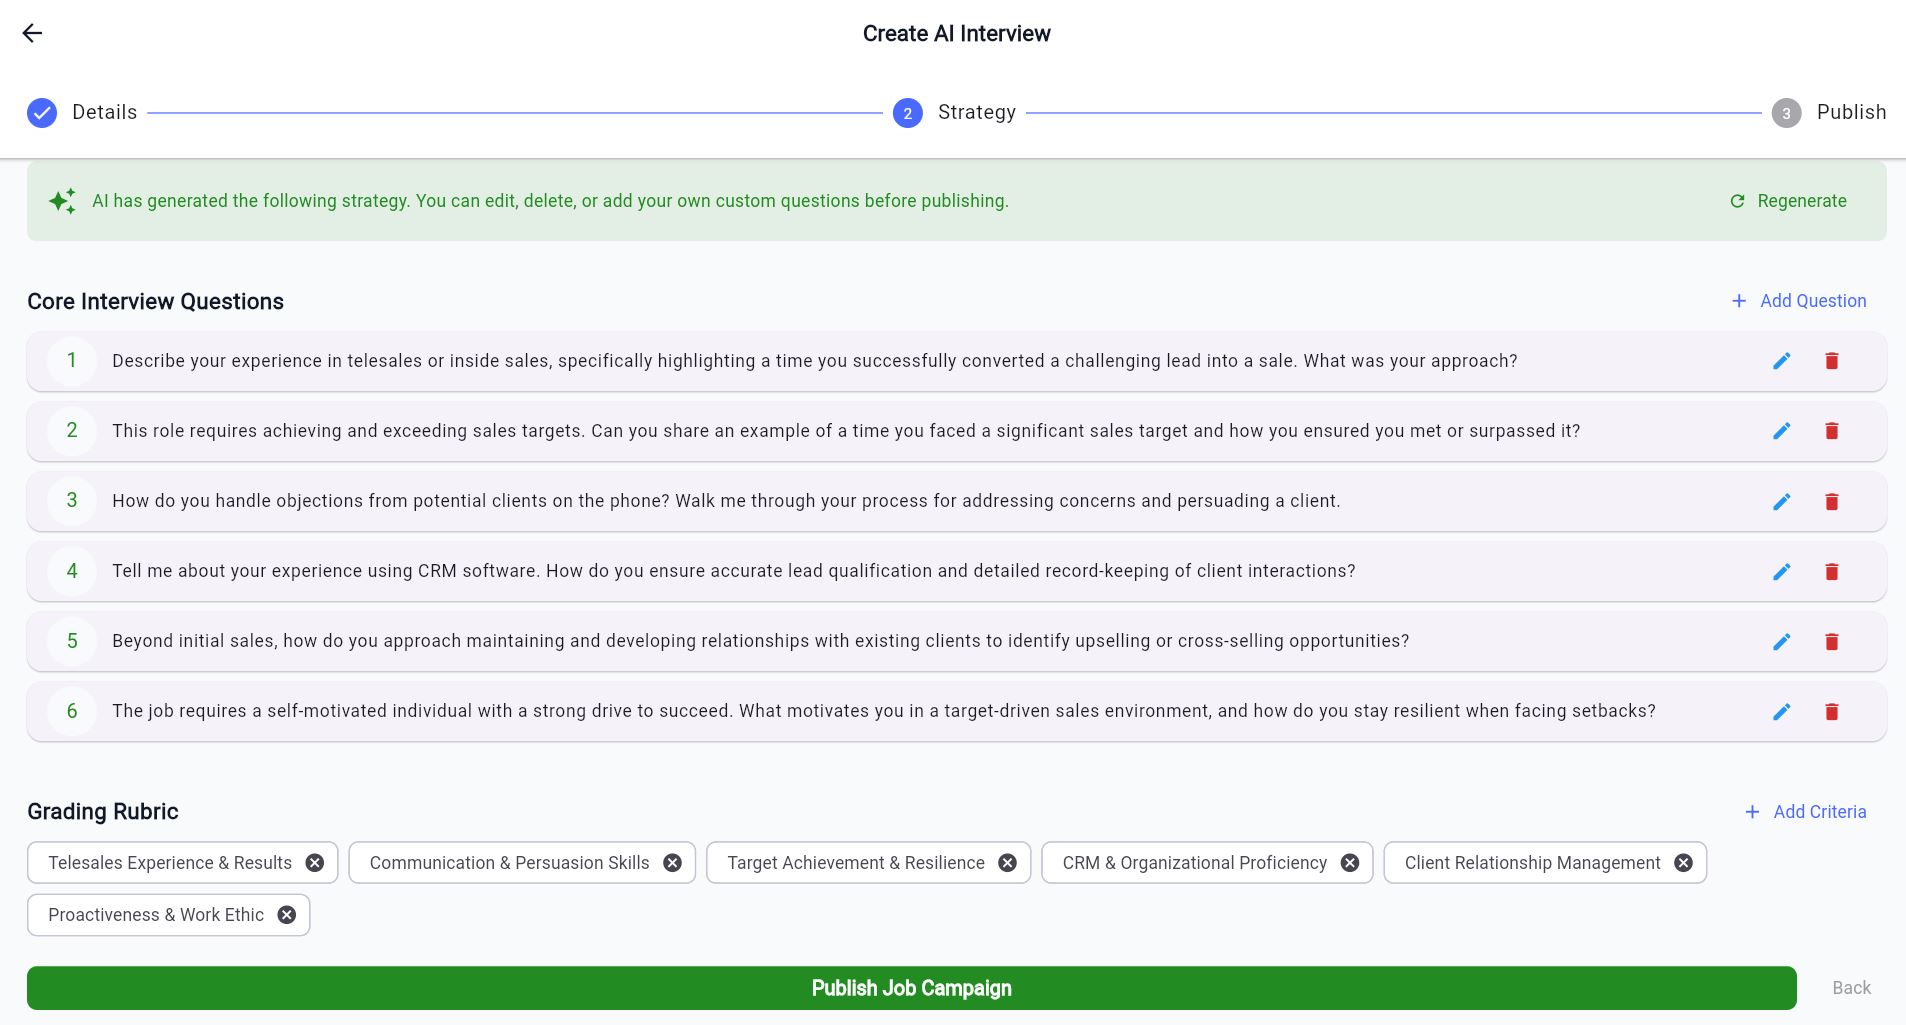Select question 6 text about resilience
1906x1025 pixels.
[883, 711]
